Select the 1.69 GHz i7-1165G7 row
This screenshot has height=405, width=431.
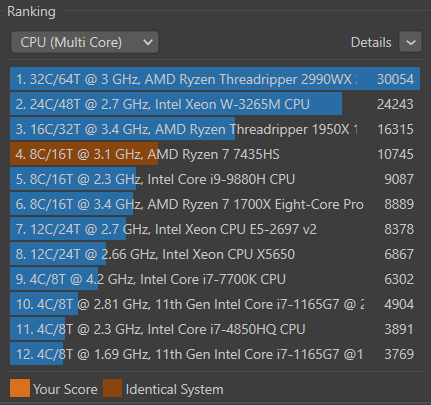215,354
